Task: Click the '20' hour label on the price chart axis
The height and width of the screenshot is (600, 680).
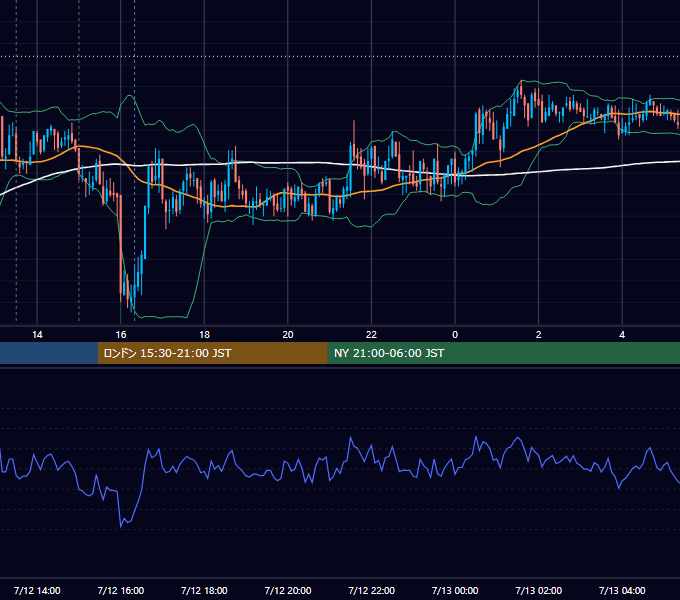Action: coord(288,335)
